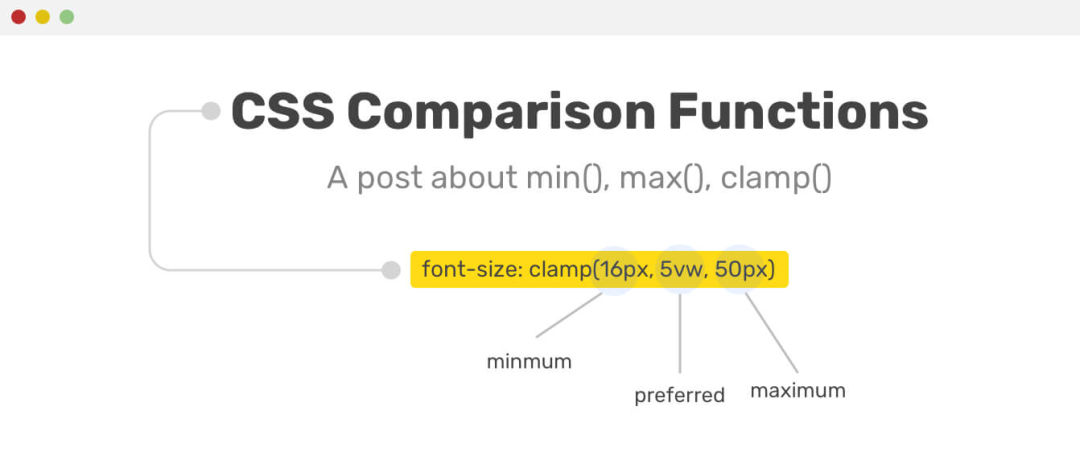This screenshot has width=1080, height=460.
Task: Click the 'maximum' label
Action: [798, 391]
